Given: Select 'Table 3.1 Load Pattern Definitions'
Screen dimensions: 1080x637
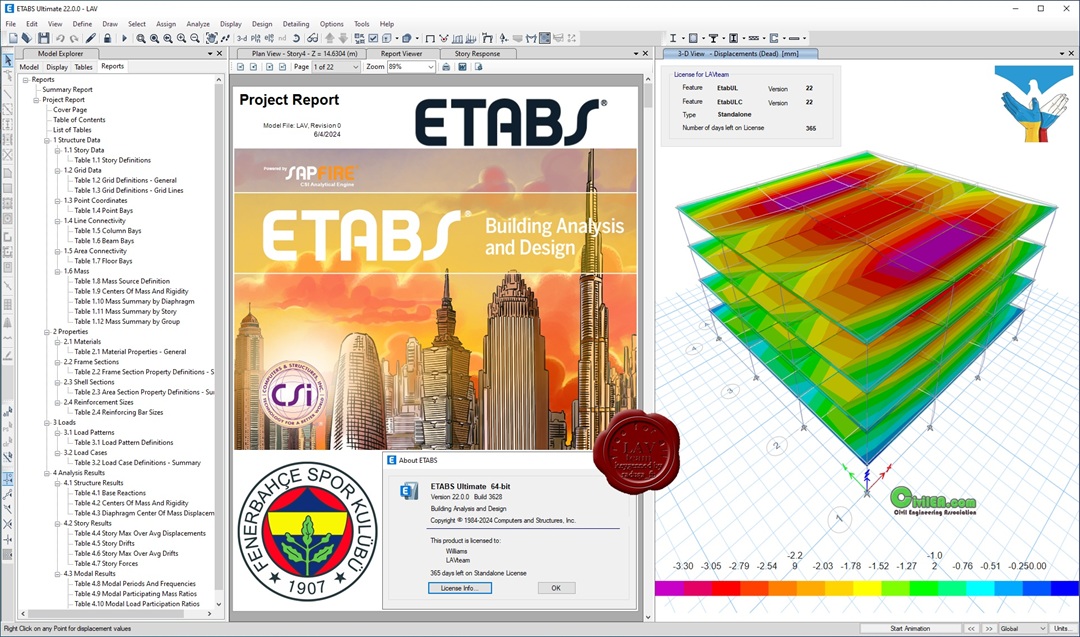Looking at the screenshot, I should click(123, 443).
